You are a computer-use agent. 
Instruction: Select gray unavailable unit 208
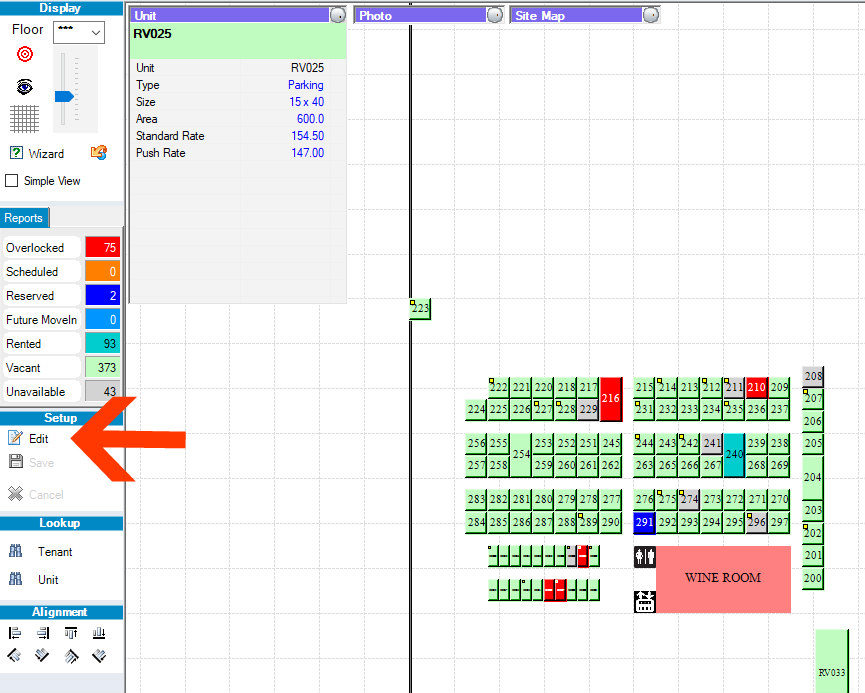(813, 376)
